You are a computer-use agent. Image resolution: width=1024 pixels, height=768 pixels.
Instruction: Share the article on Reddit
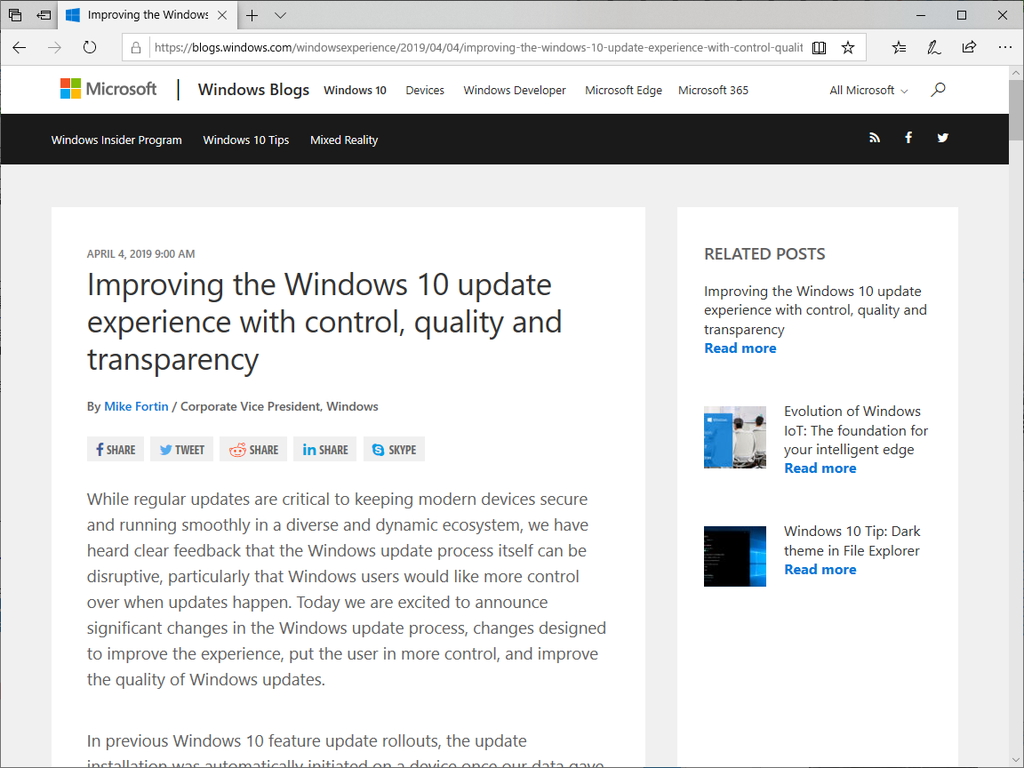[253, 448]
